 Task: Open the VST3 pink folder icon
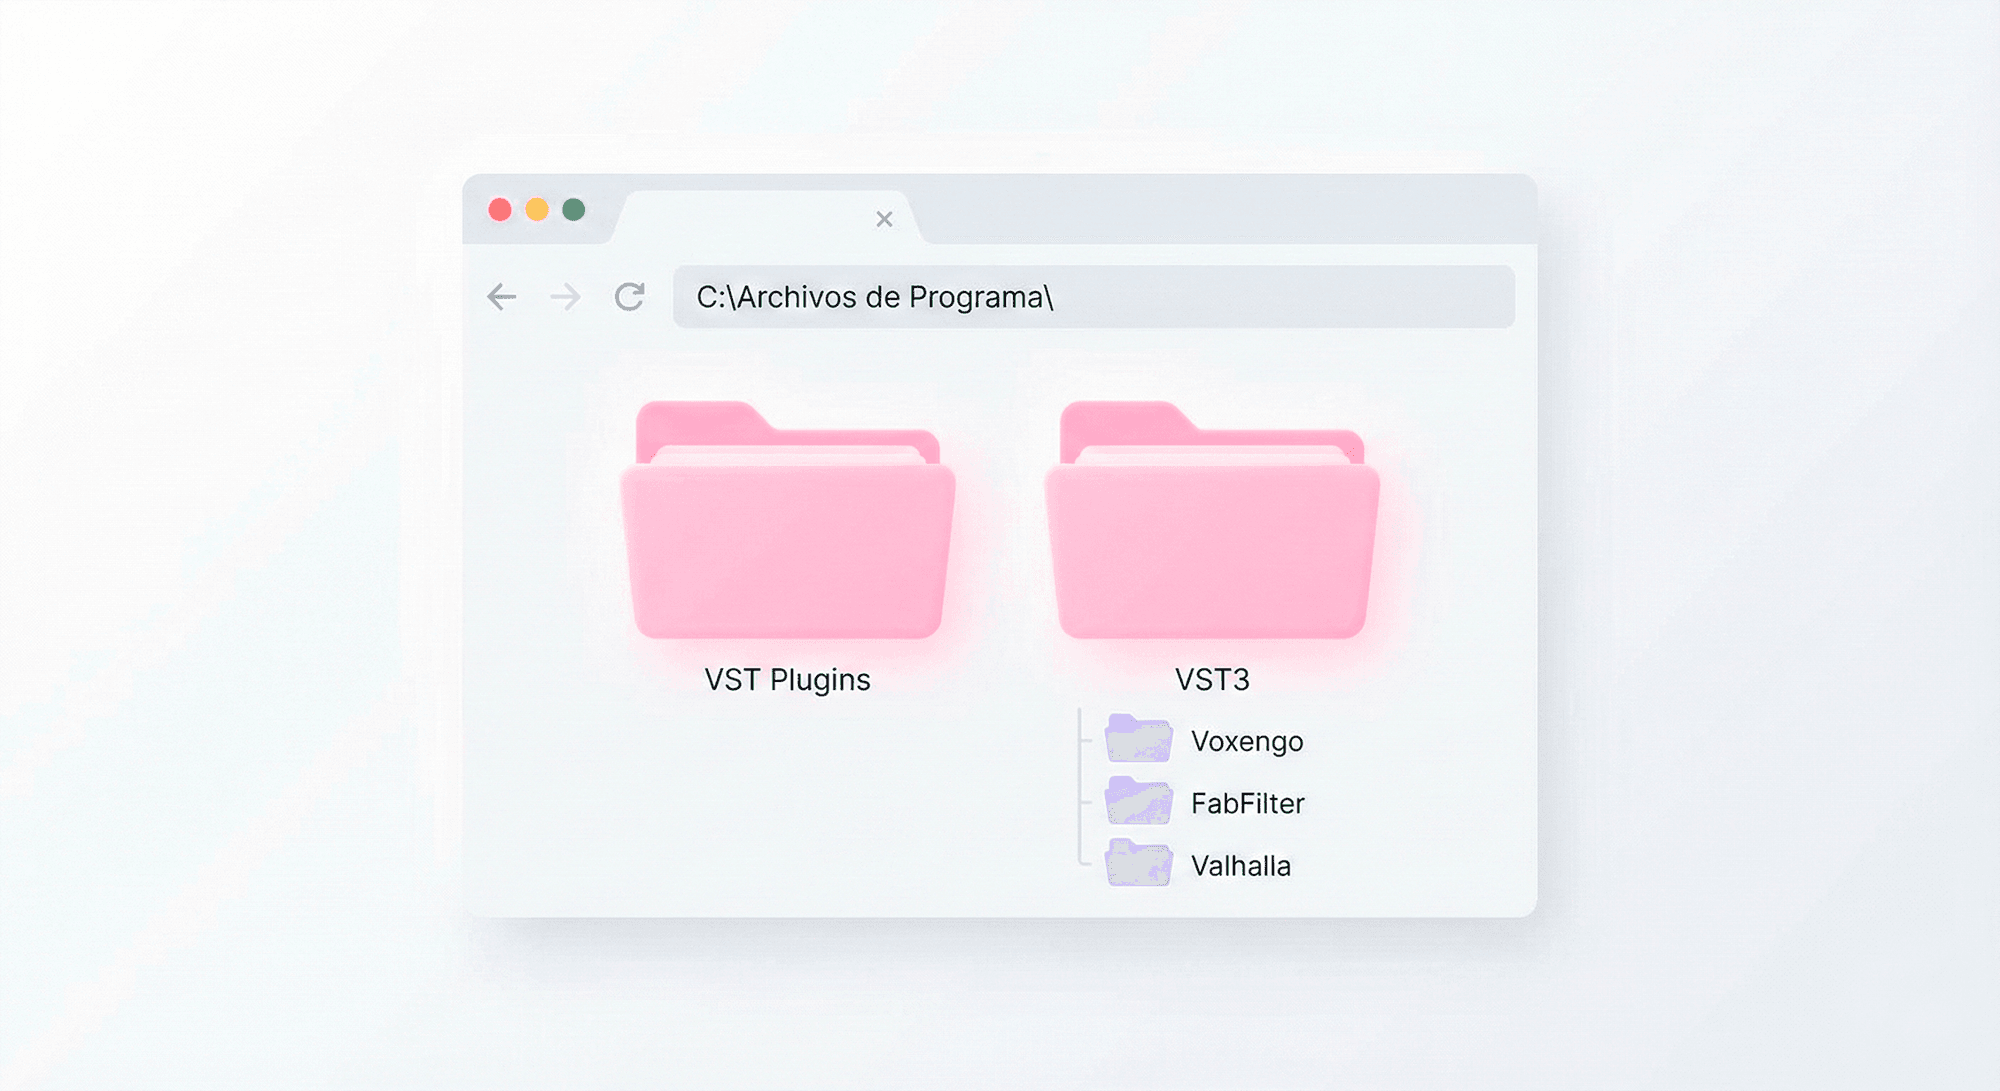(1212, 520)
